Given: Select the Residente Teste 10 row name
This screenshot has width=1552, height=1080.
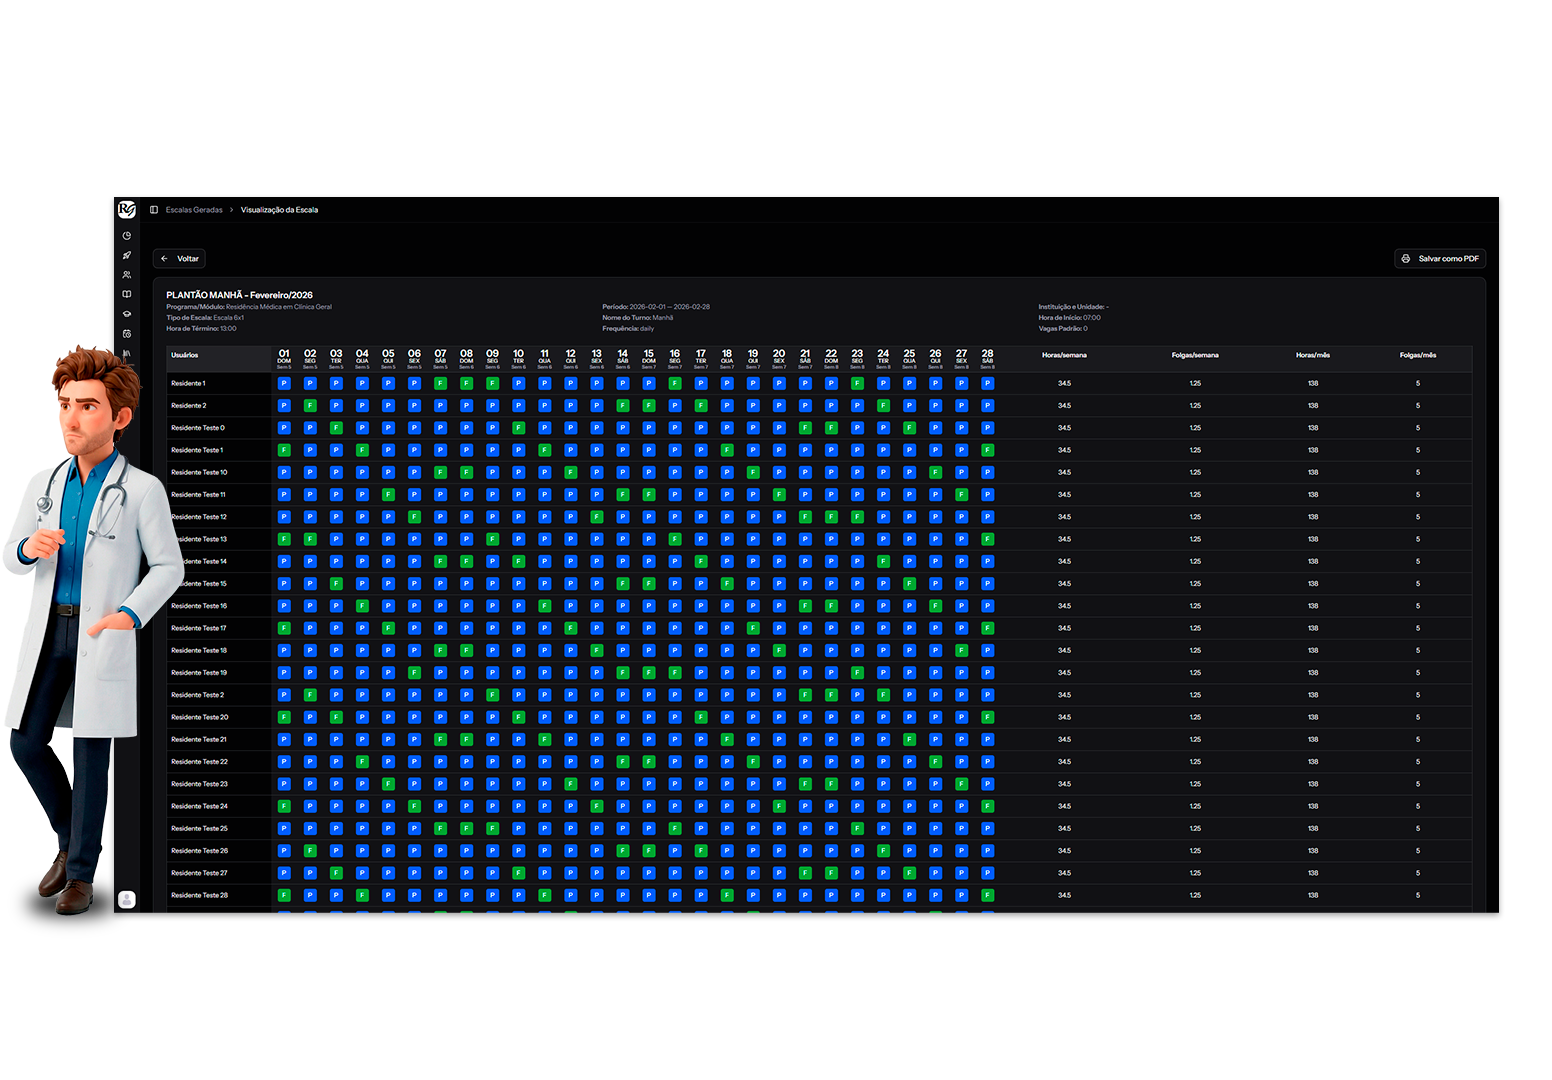Looking at the screenshot, I should pyautogui.click(x=199, y=472).
